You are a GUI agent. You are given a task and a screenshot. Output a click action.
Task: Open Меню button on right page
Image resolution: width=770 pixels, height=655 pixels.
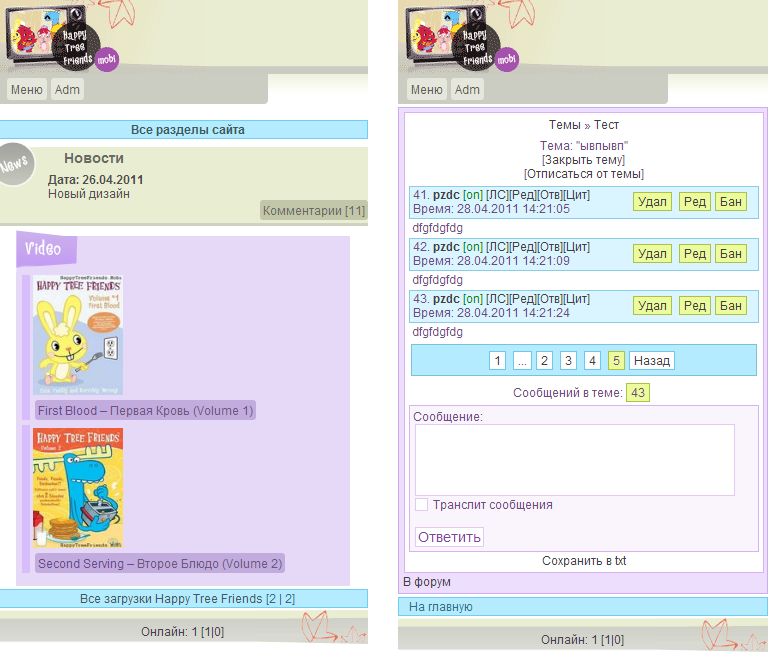427,89
